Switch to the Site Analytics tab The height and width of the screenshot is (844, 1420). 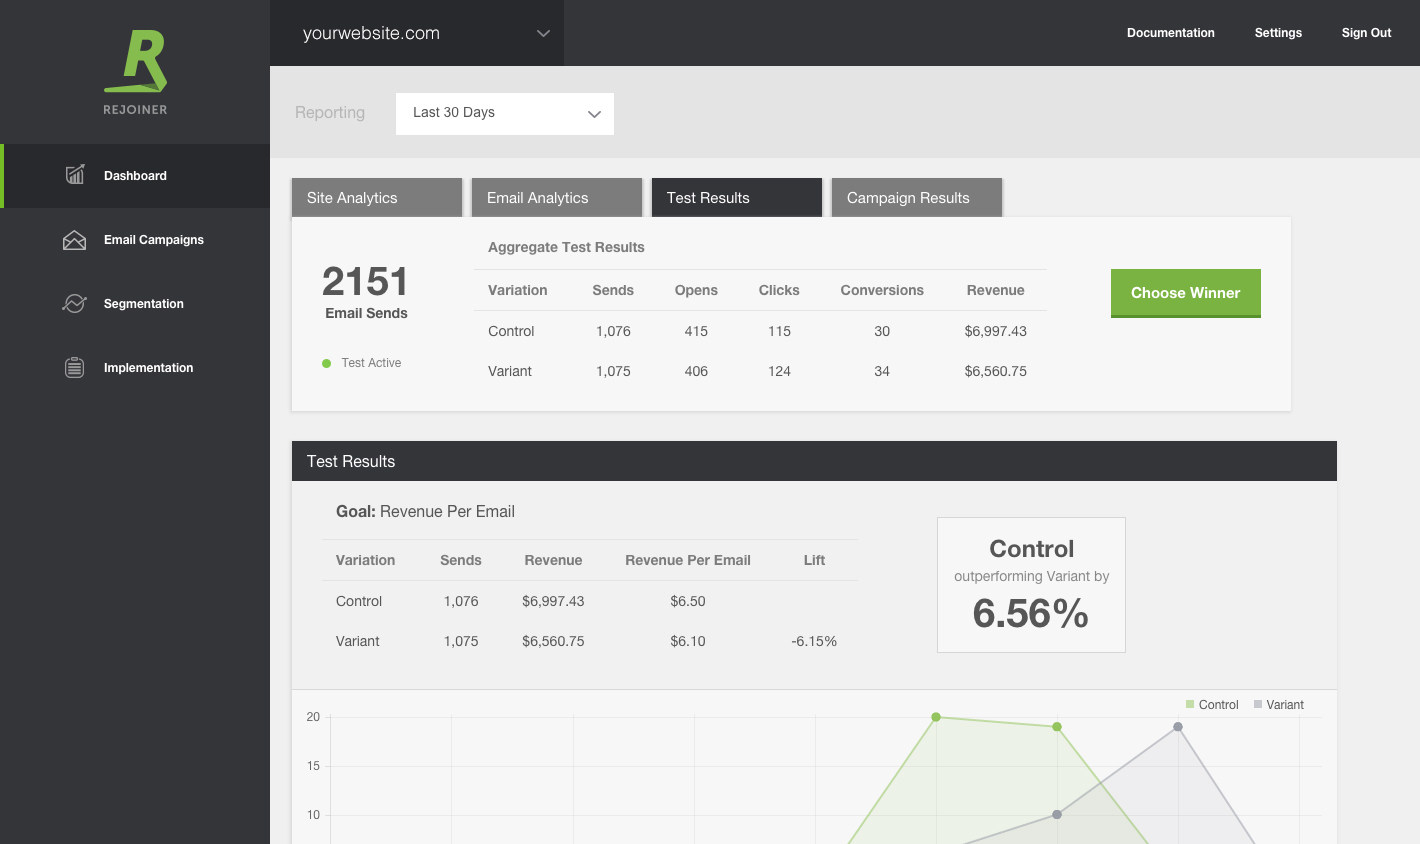coord(377,197)
